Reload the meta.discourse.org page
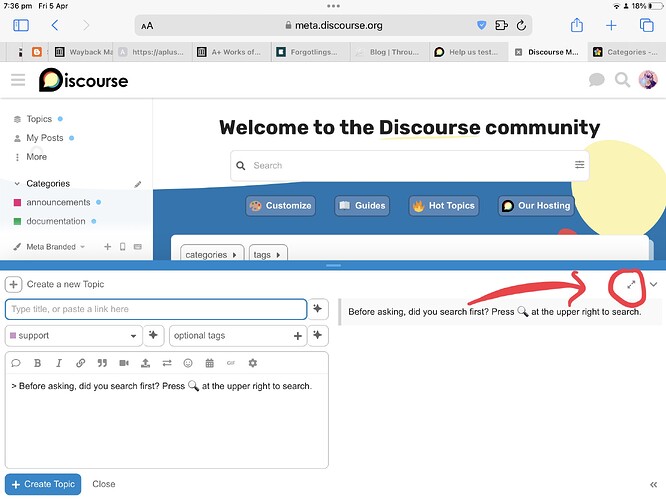The height and width of the screenshot is (500, 666). click(x=521, y=25)
